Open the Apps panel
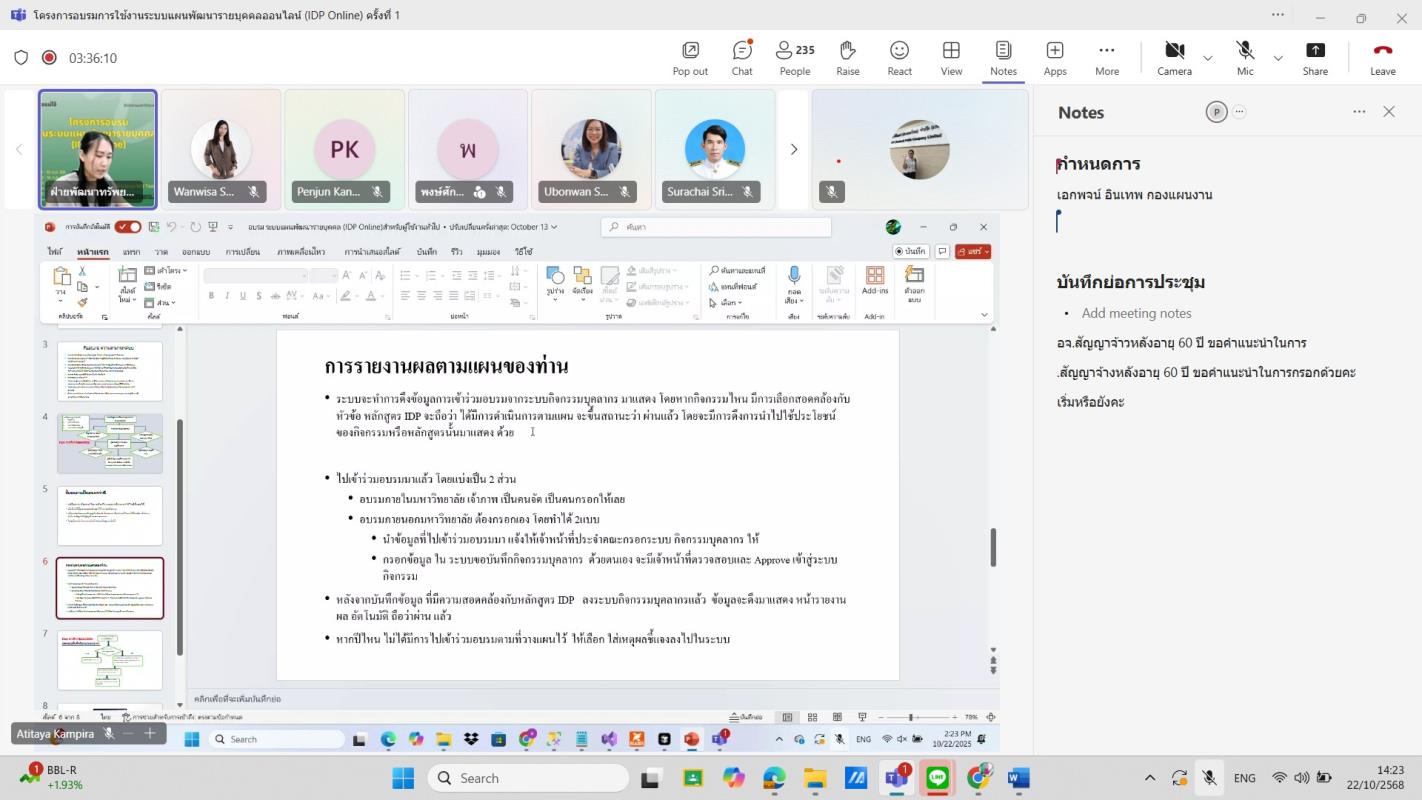The width and height of the screenshot is (1422, 800). (x=1055, y=58)
